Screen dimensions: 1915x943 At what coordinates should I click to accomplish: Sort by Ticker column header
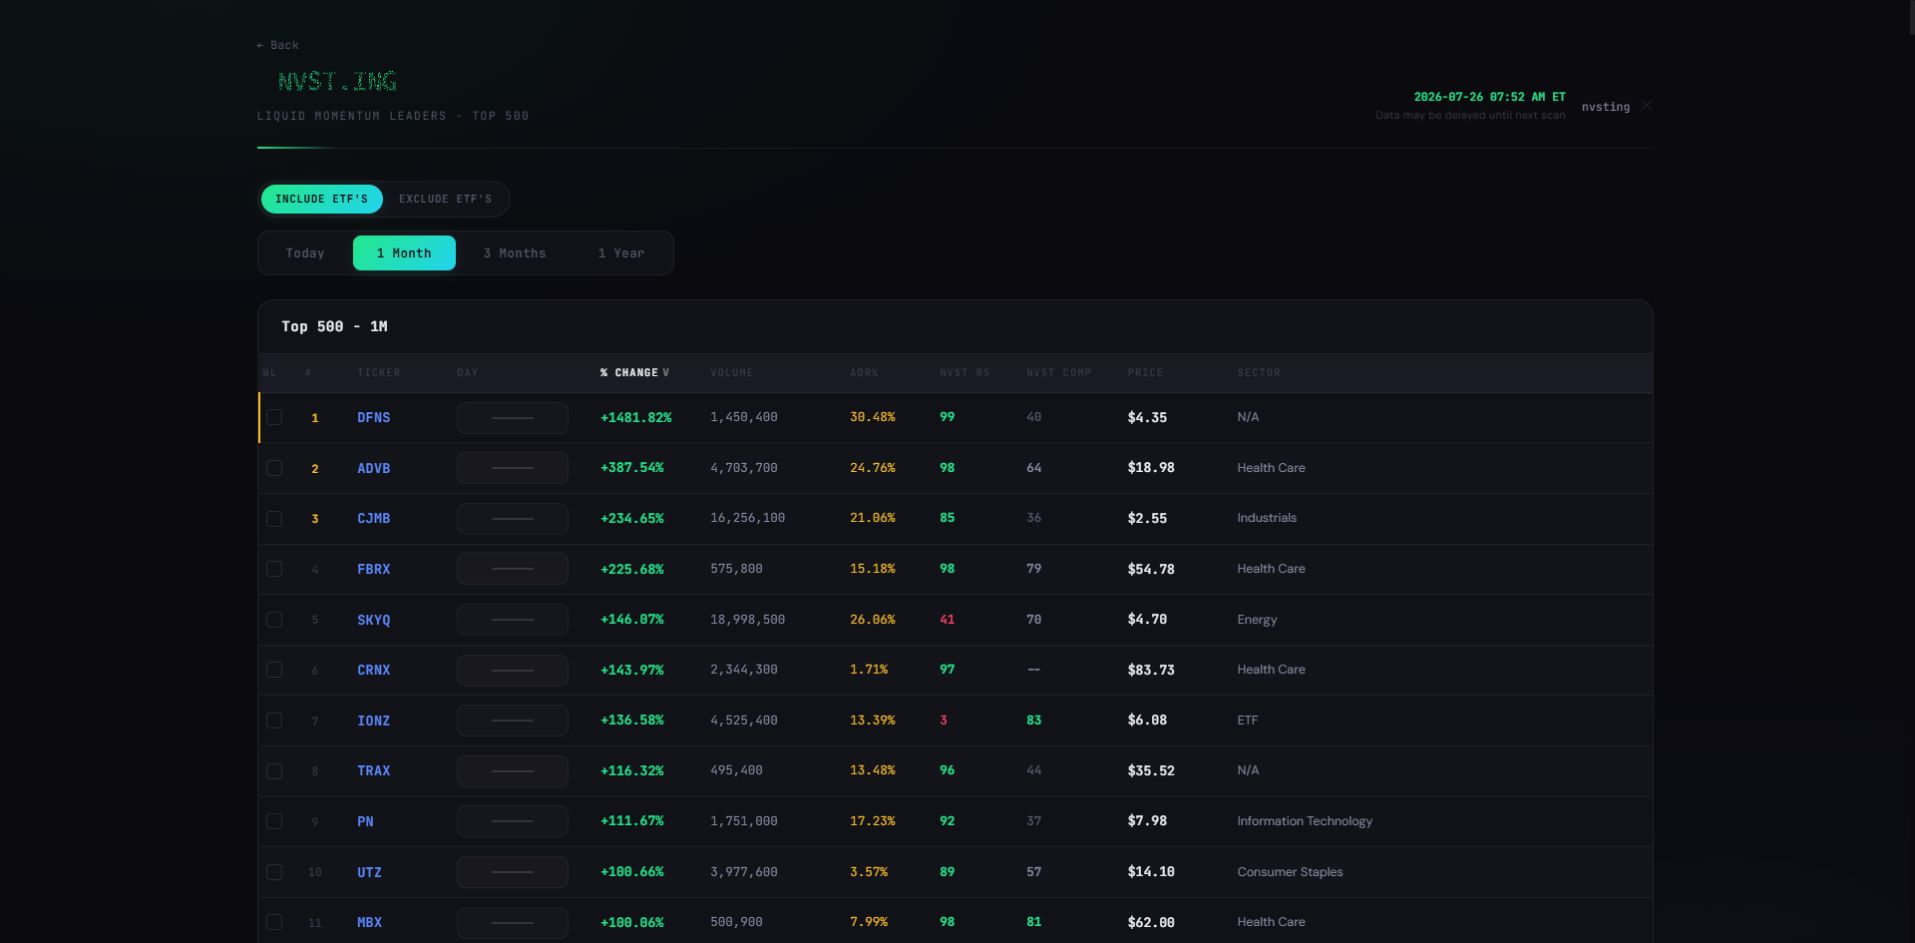tap(378, 373)
